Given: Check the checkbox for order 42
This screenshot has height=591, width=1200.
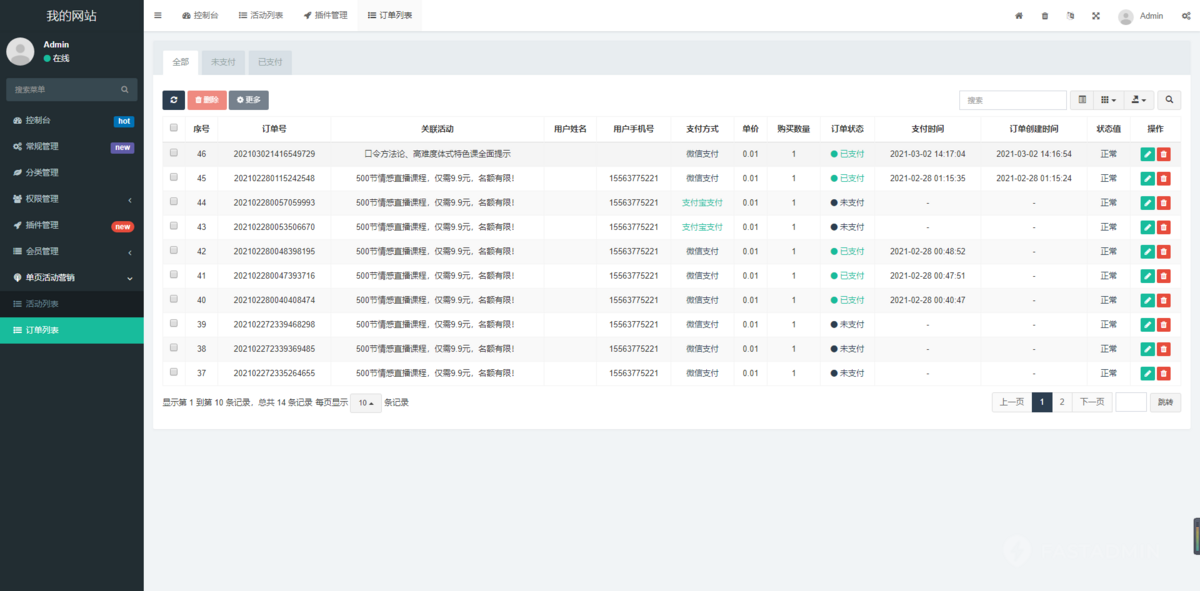Looking at the screenshot, I should pyautogui.click(x=174, y=250).
